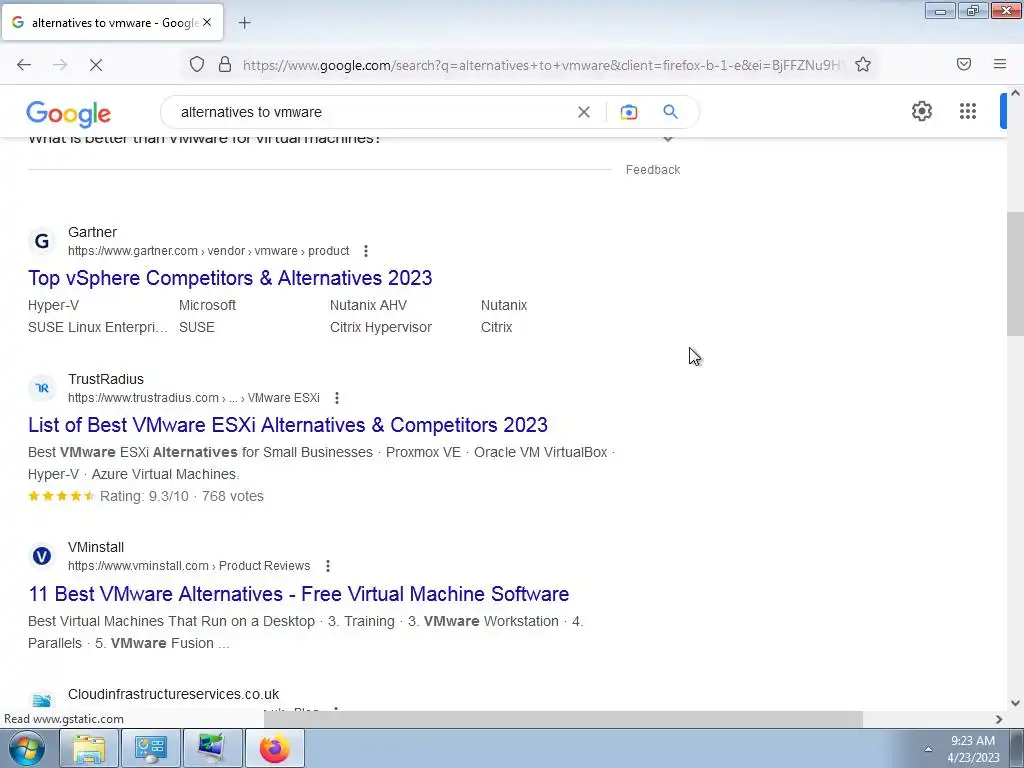Viewport: 1024px width, 768px height.
Task: Search by image with camera icon
Action: (x=629, y=112)
